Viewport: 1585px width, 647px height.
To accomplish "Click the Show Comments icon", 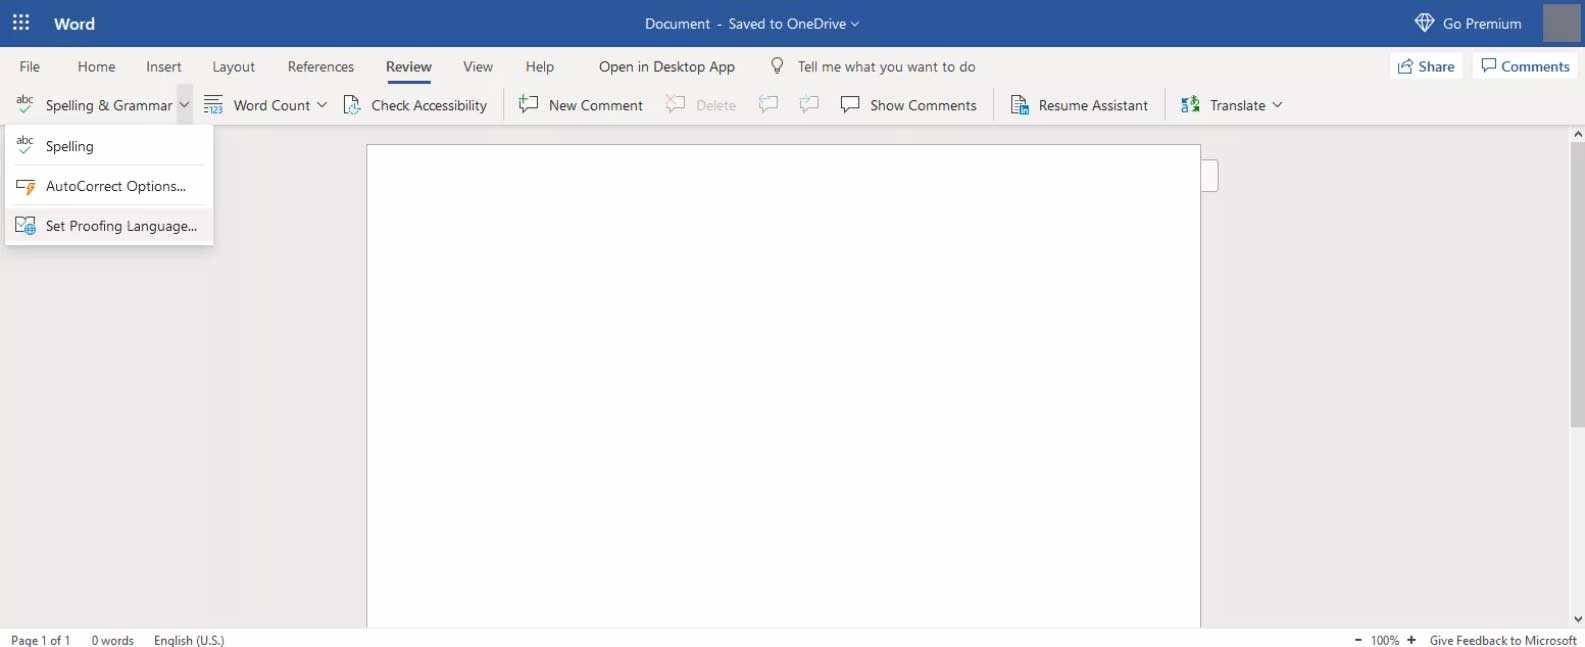I will pyautogui.click(x=850, y=105).
